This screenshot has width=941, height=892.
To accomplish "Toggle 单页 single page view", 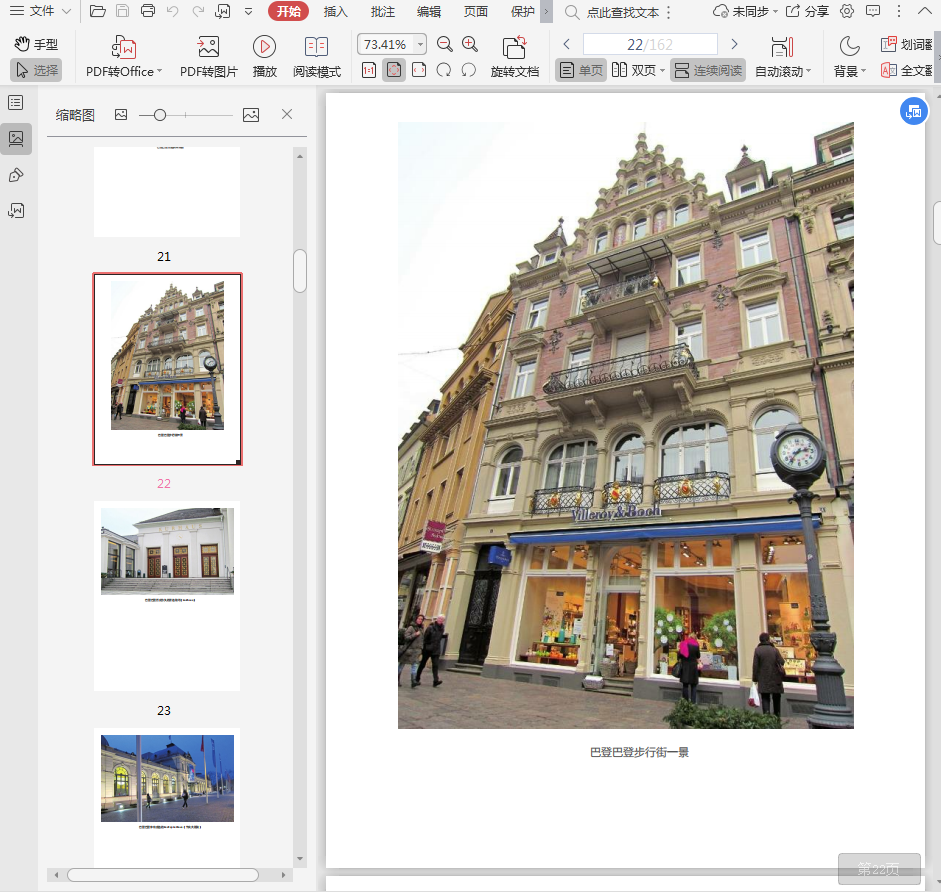I will 581,71.
